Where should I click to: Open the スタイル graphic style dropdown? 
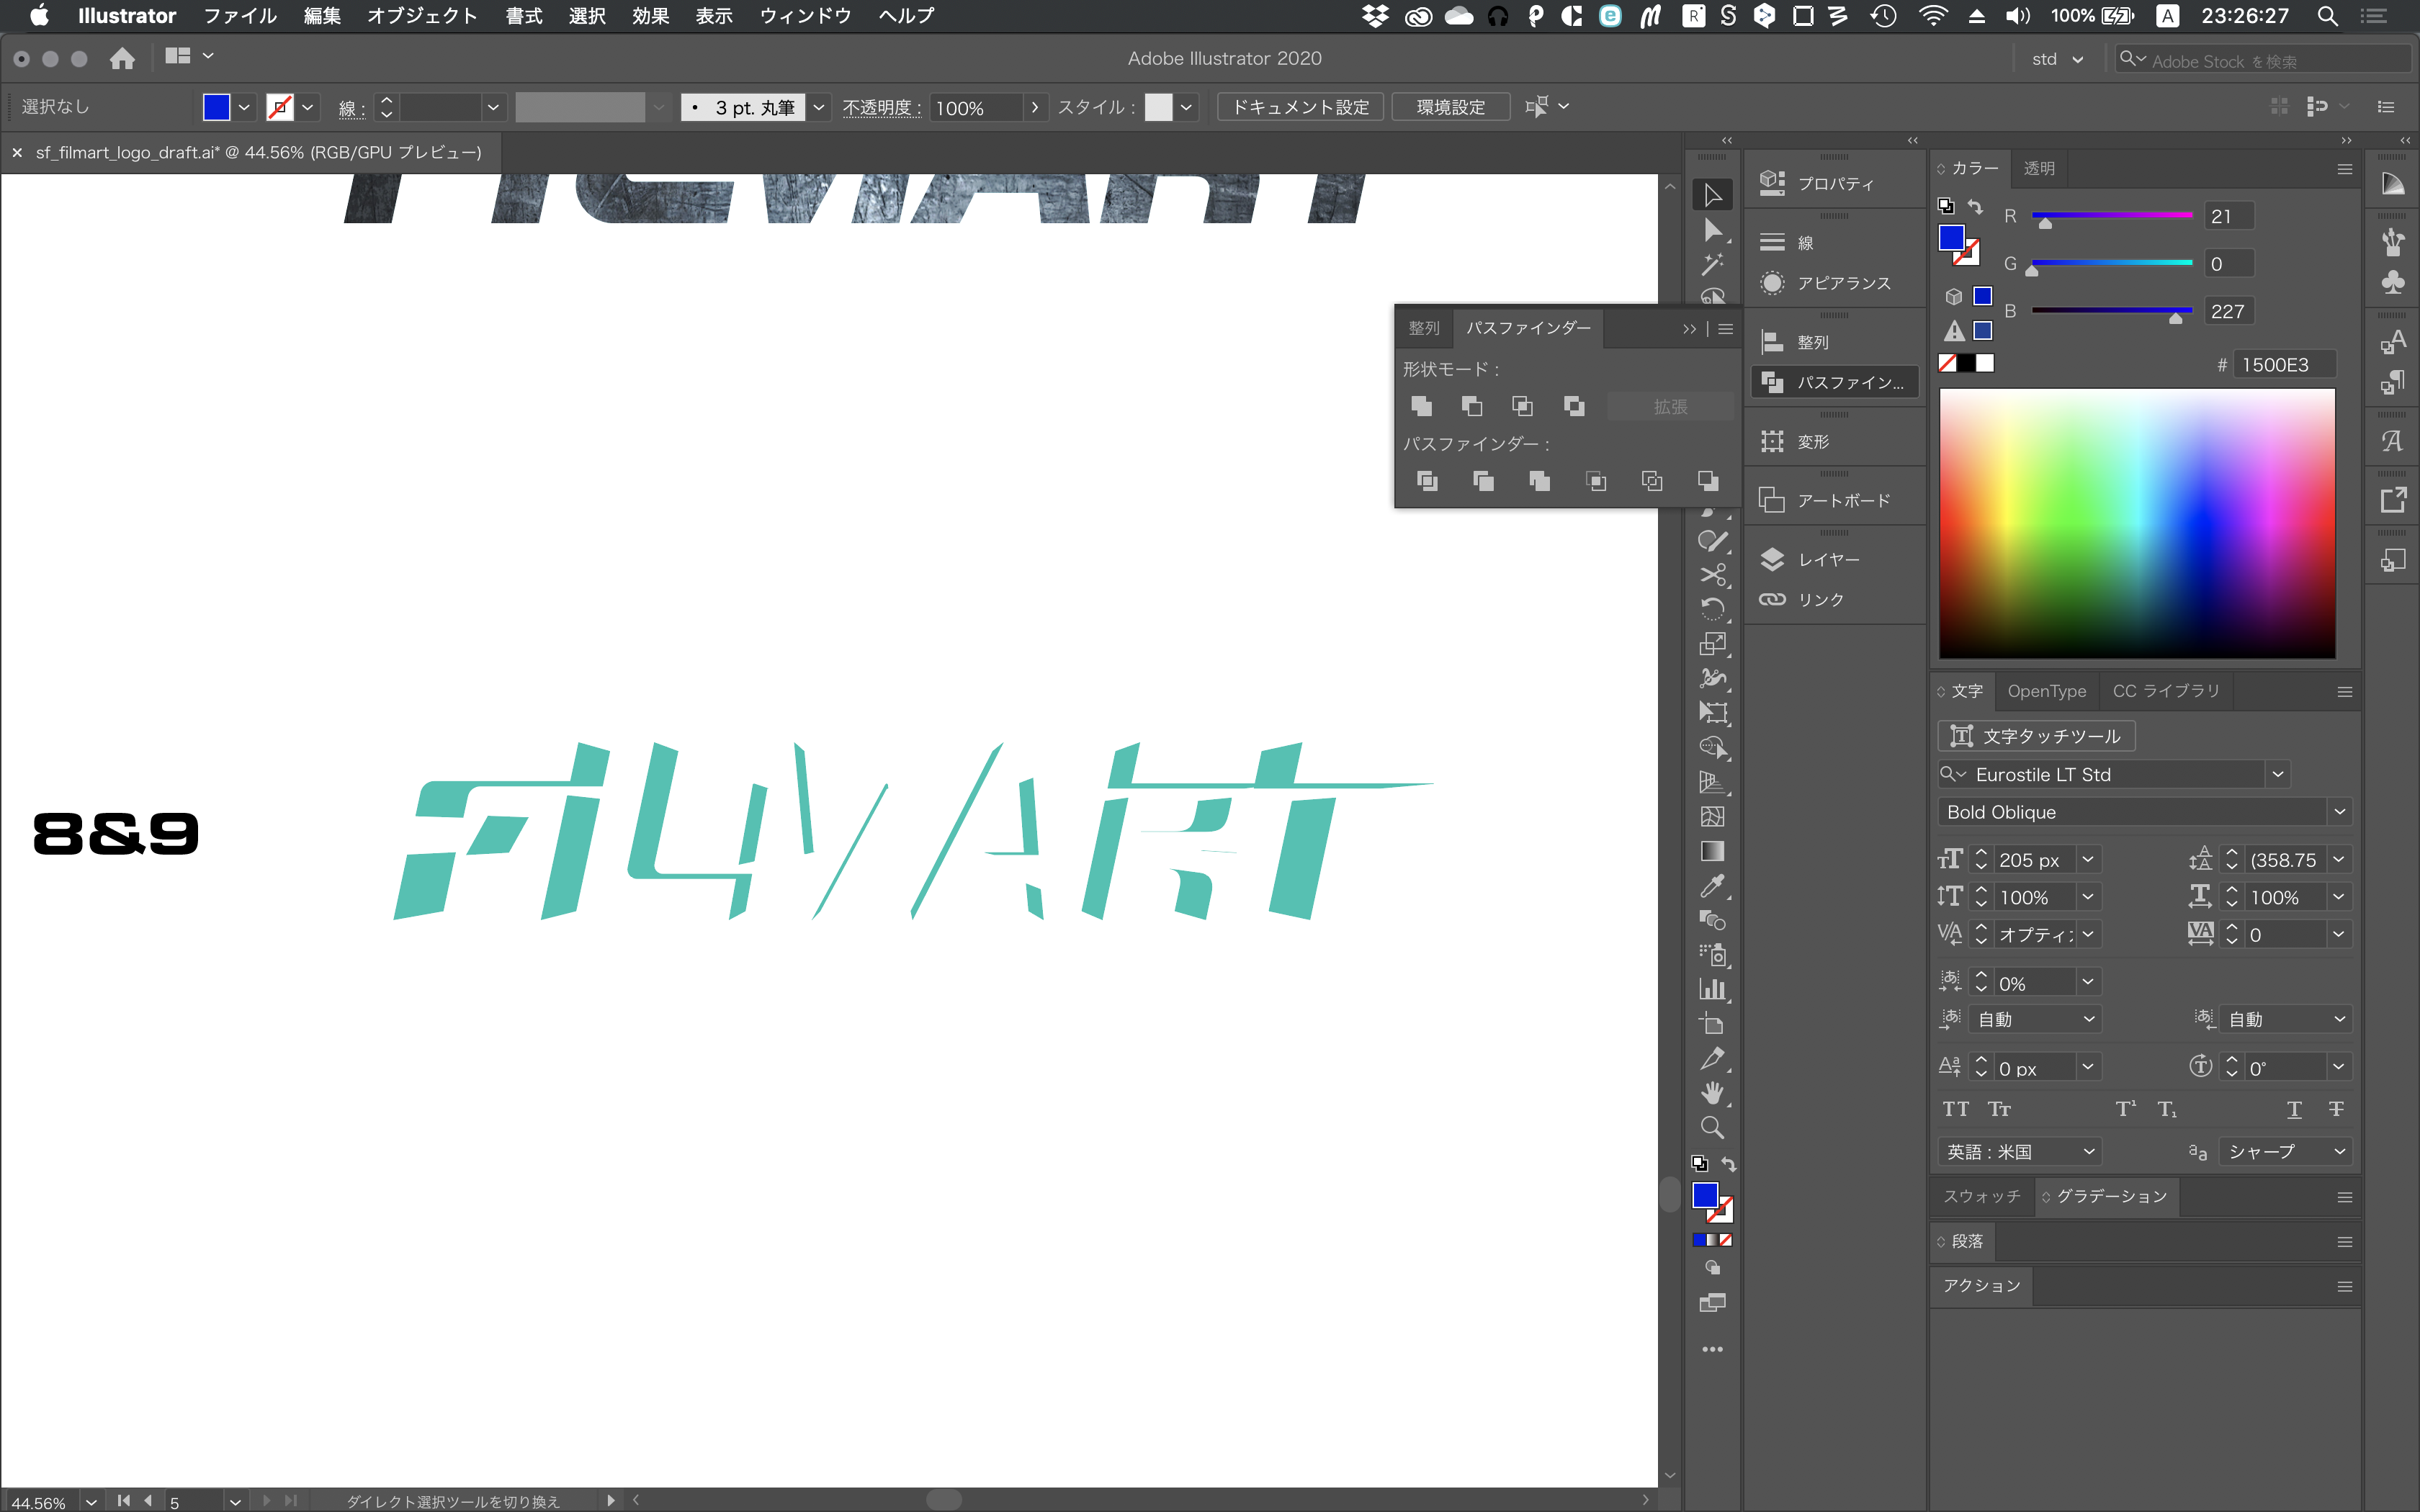(x=1186, y=107)
